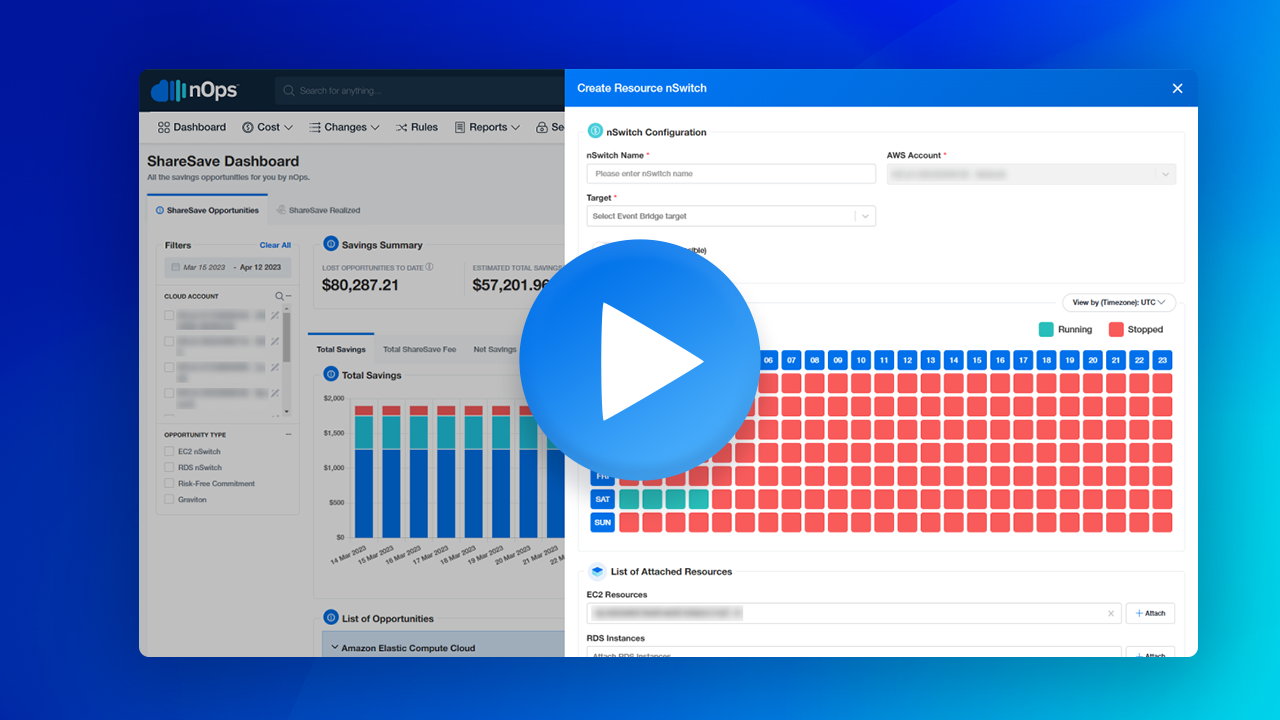Screen dimensions: 1280x720
Task: Select the Net Savings tab
Action: [x=495, y=349]
